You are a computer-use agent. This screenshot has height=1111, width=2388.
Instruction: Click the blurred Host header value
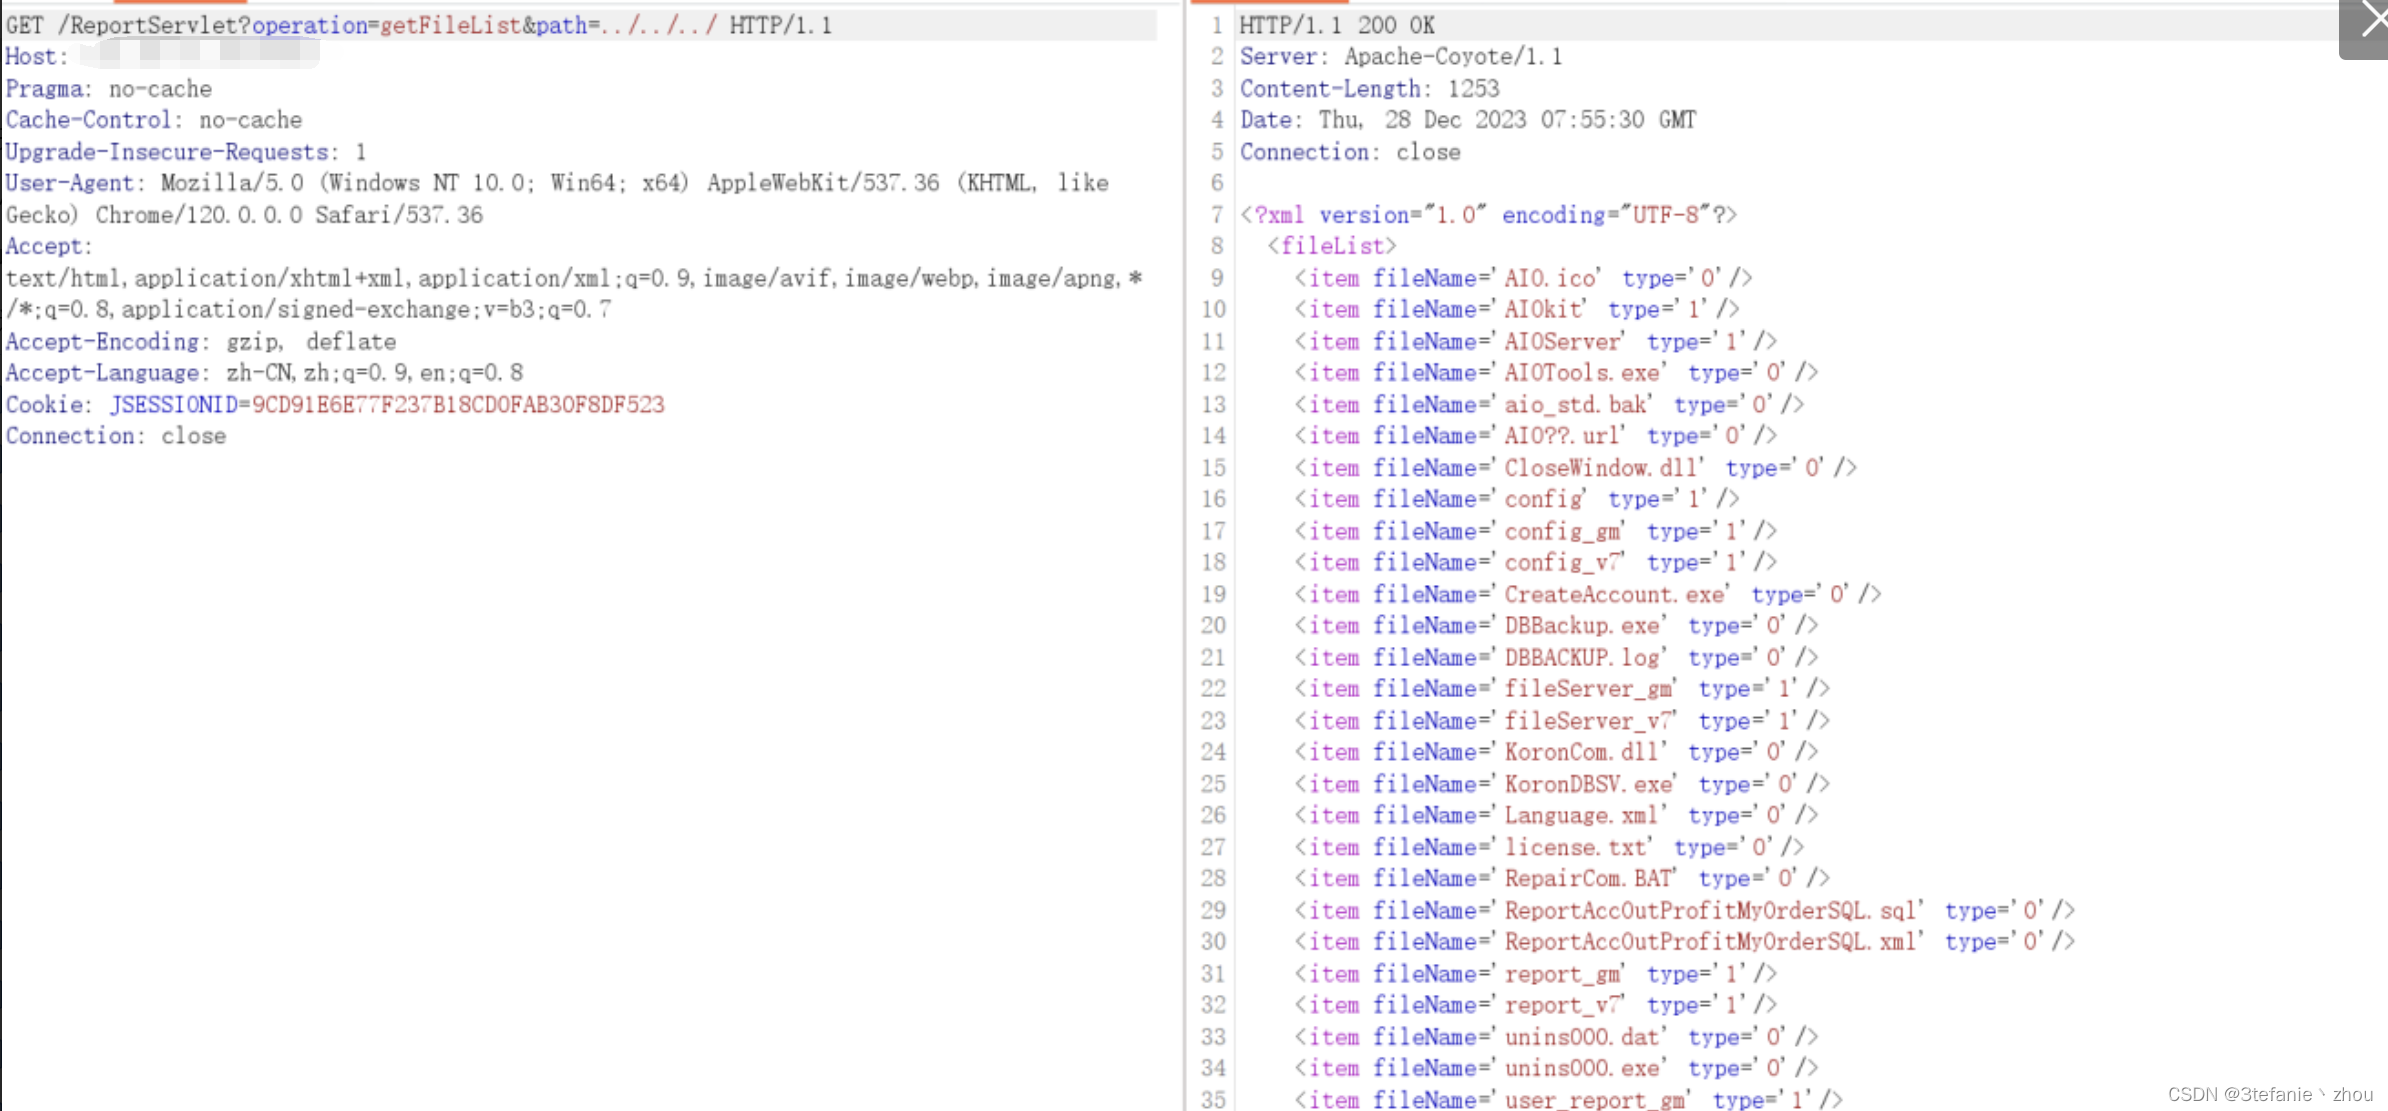pos(198,53)
